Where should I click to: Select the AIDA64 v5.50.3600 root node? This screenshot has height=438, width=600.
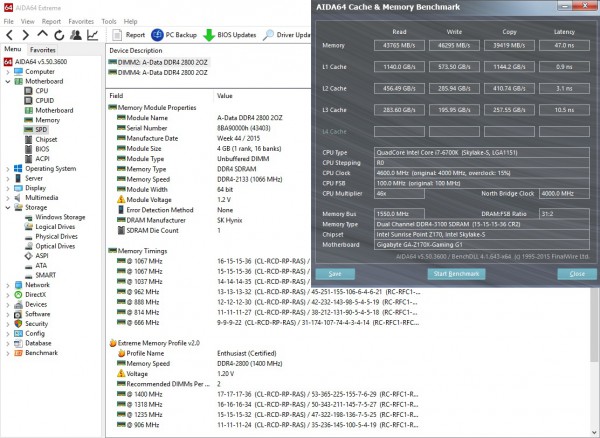pyautogui.click(x=35, y=62)
